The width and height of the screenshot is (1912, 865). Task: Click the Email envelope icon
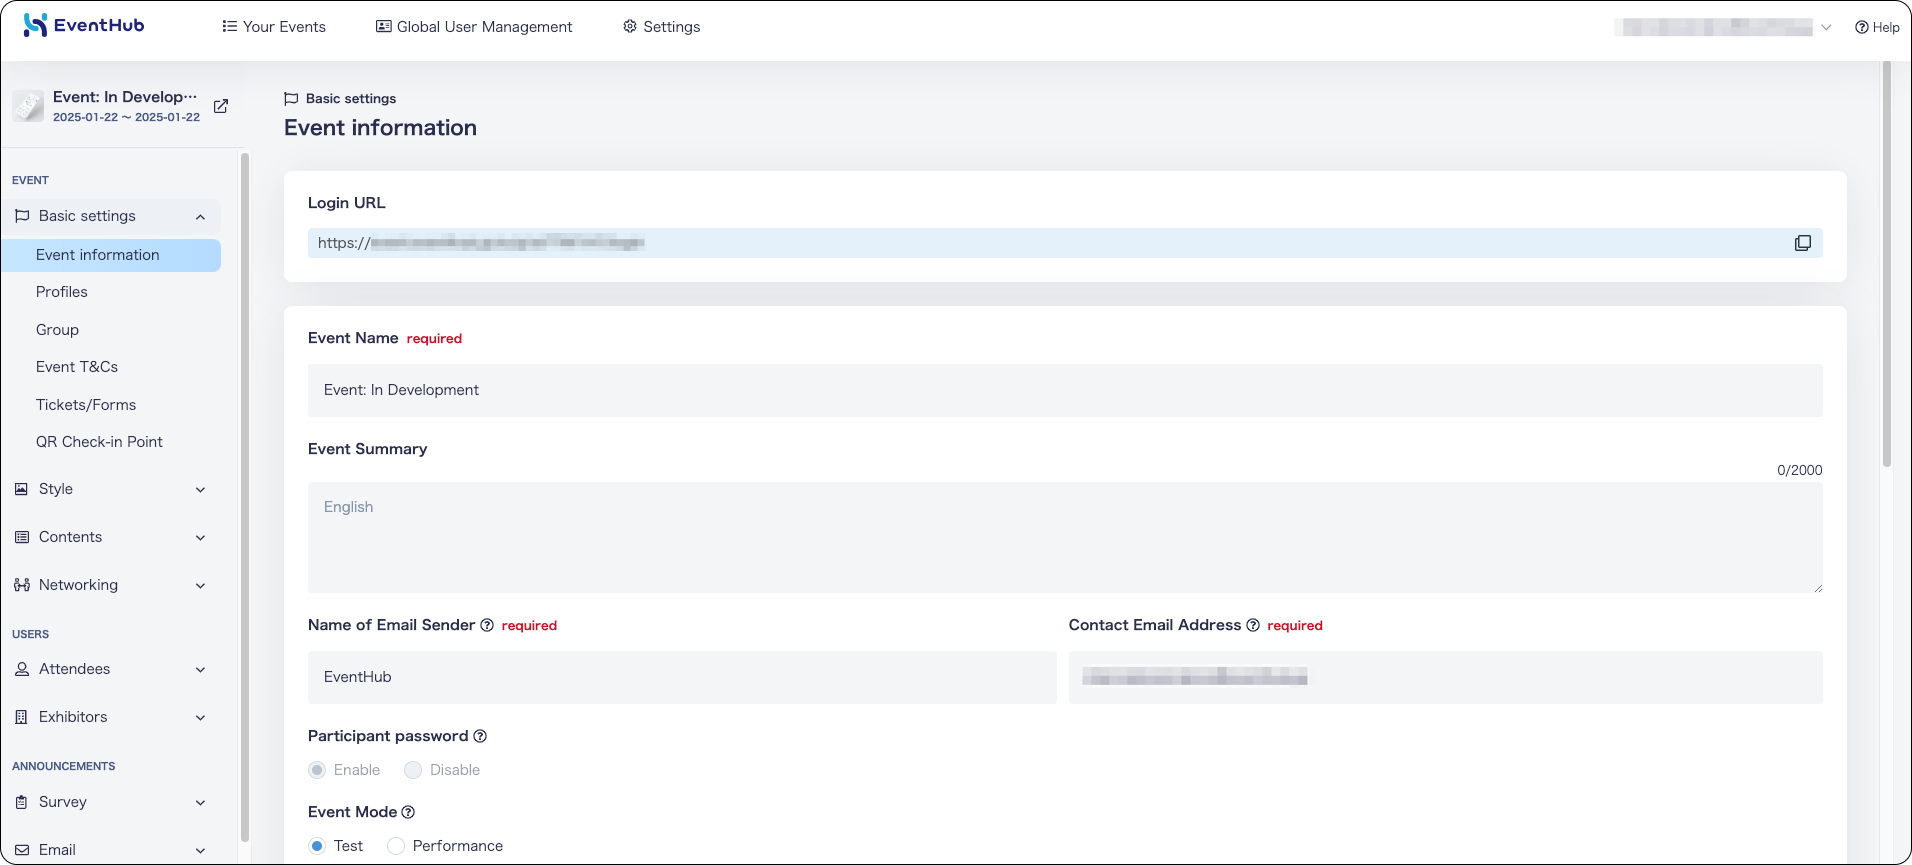coord(22,850)
